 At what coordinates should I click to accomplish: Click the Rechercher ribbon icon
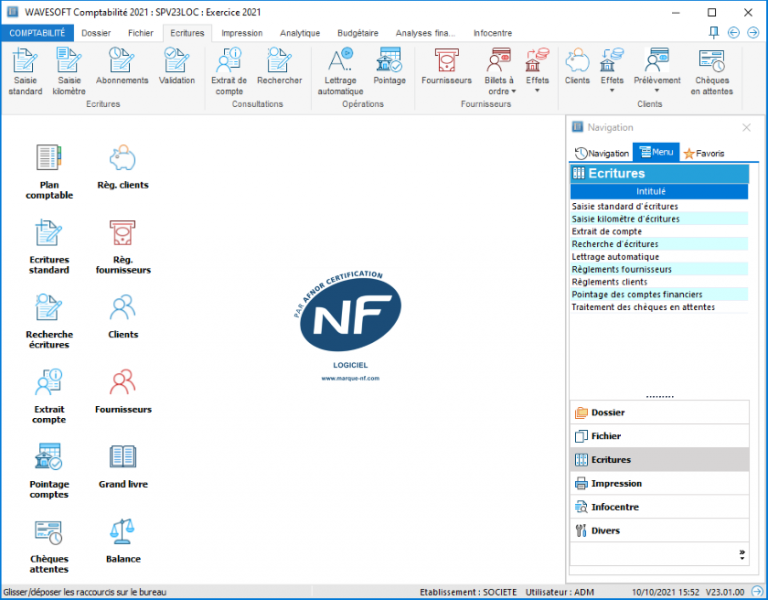[x=279, y=67]
